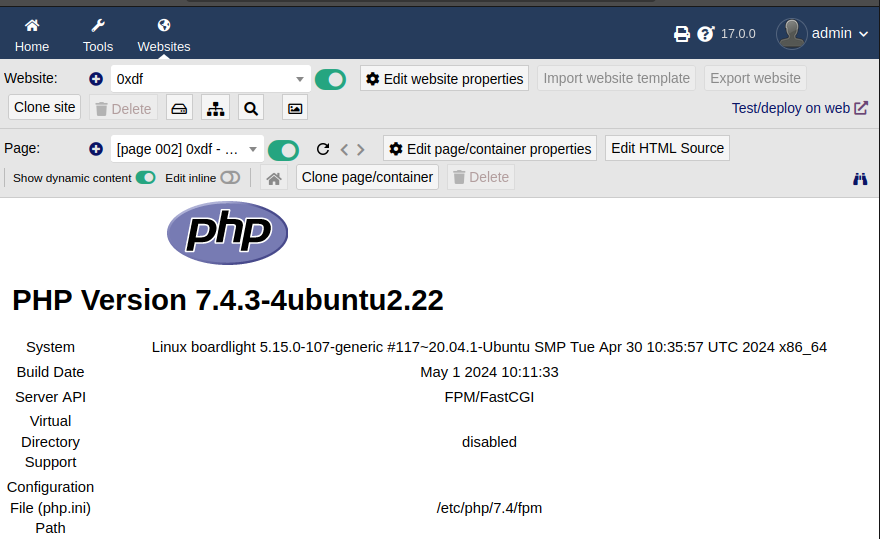Disable Show dynamic content toggle
880x539 pixels.
tap(146, 178)
